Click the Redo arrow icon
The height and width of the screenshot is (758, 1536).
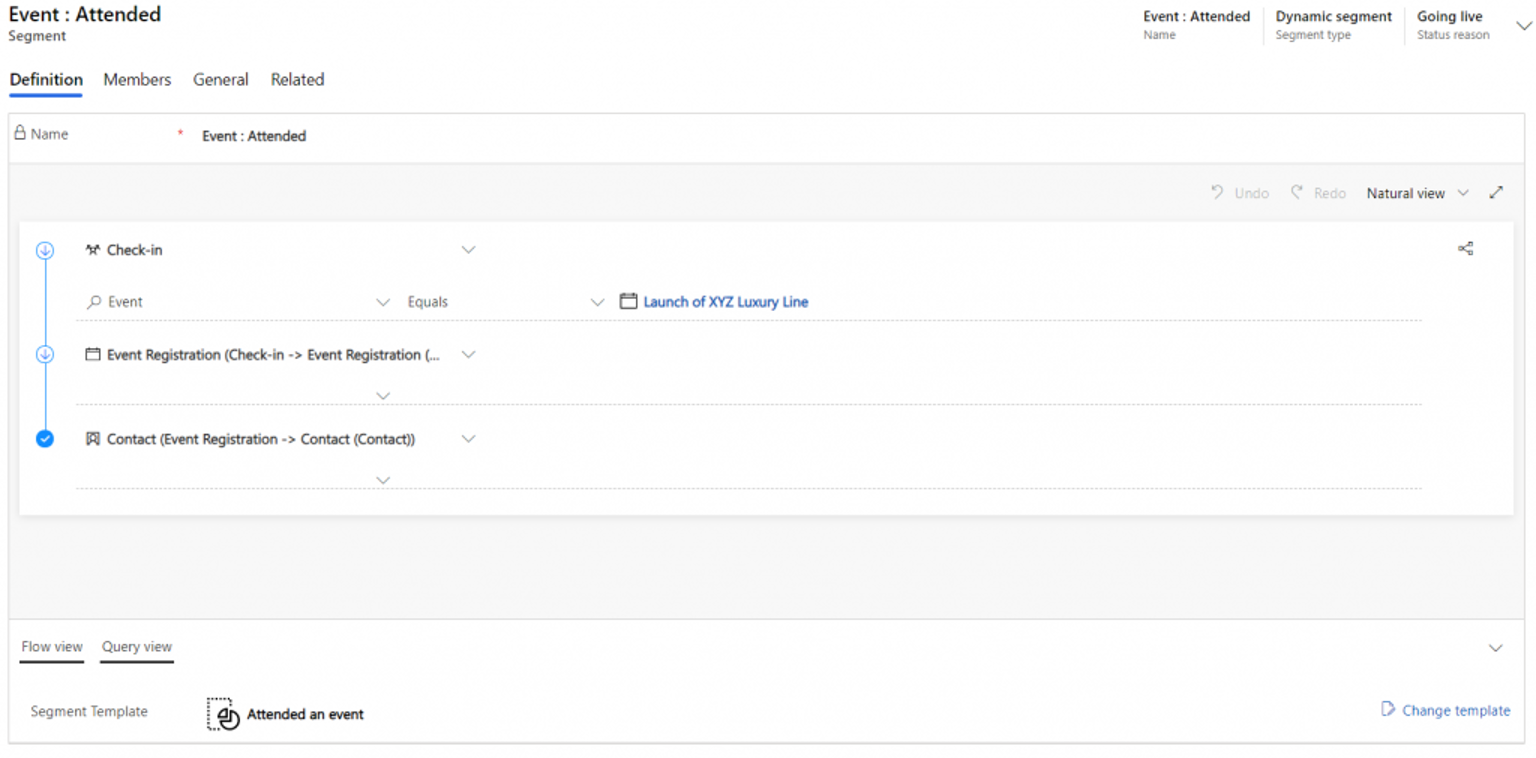tap(1296, 192)
